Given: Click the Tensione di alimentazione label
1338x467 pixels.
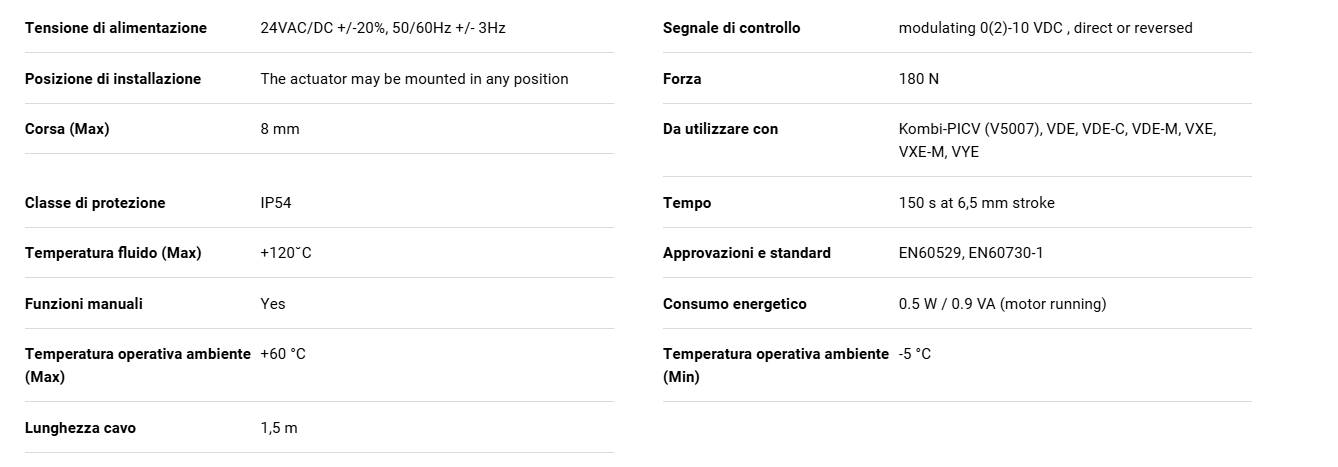Looking at the screenshot, I should click(x=116, y=28).
